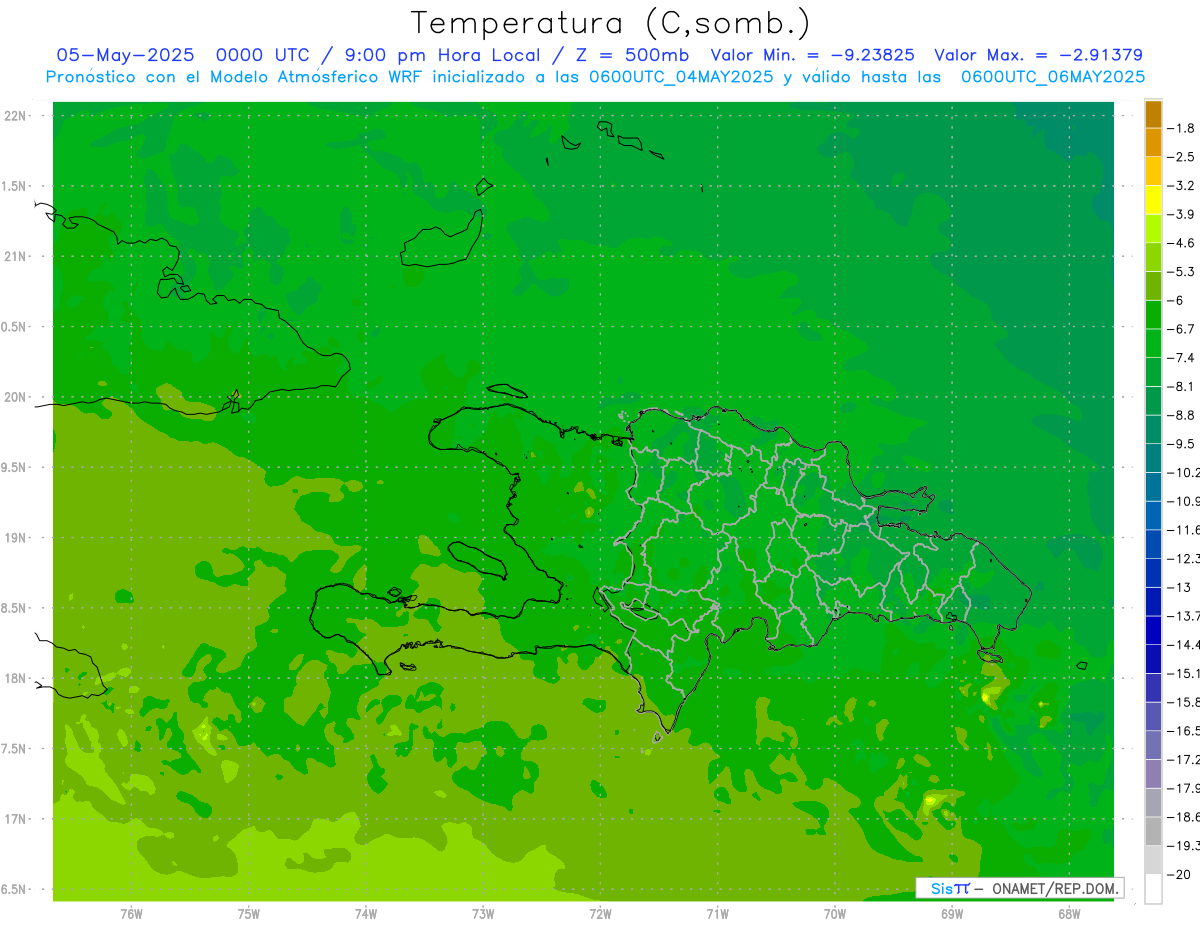
Task: Click the "-12.3" legend value
Action: (x=1183, y=558)
